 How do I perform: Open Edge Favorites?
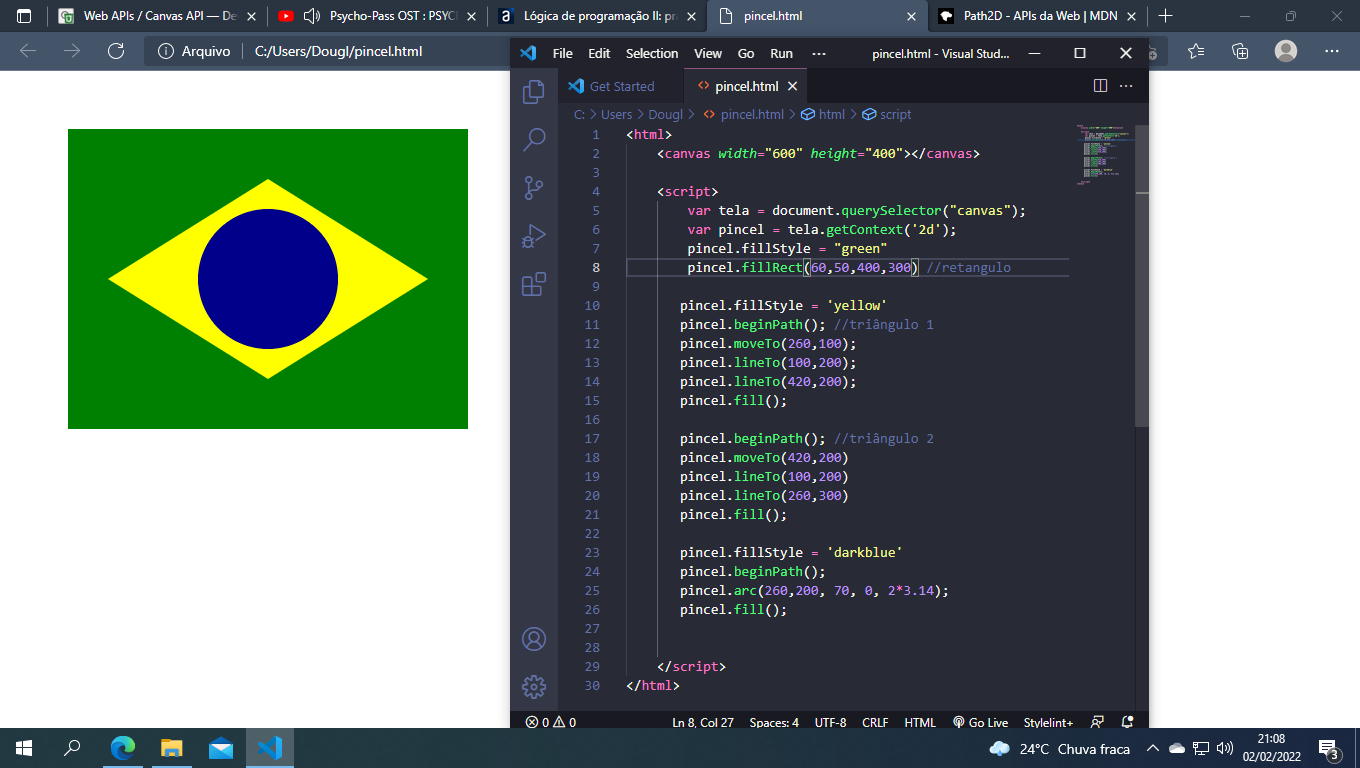[1196, 51]
